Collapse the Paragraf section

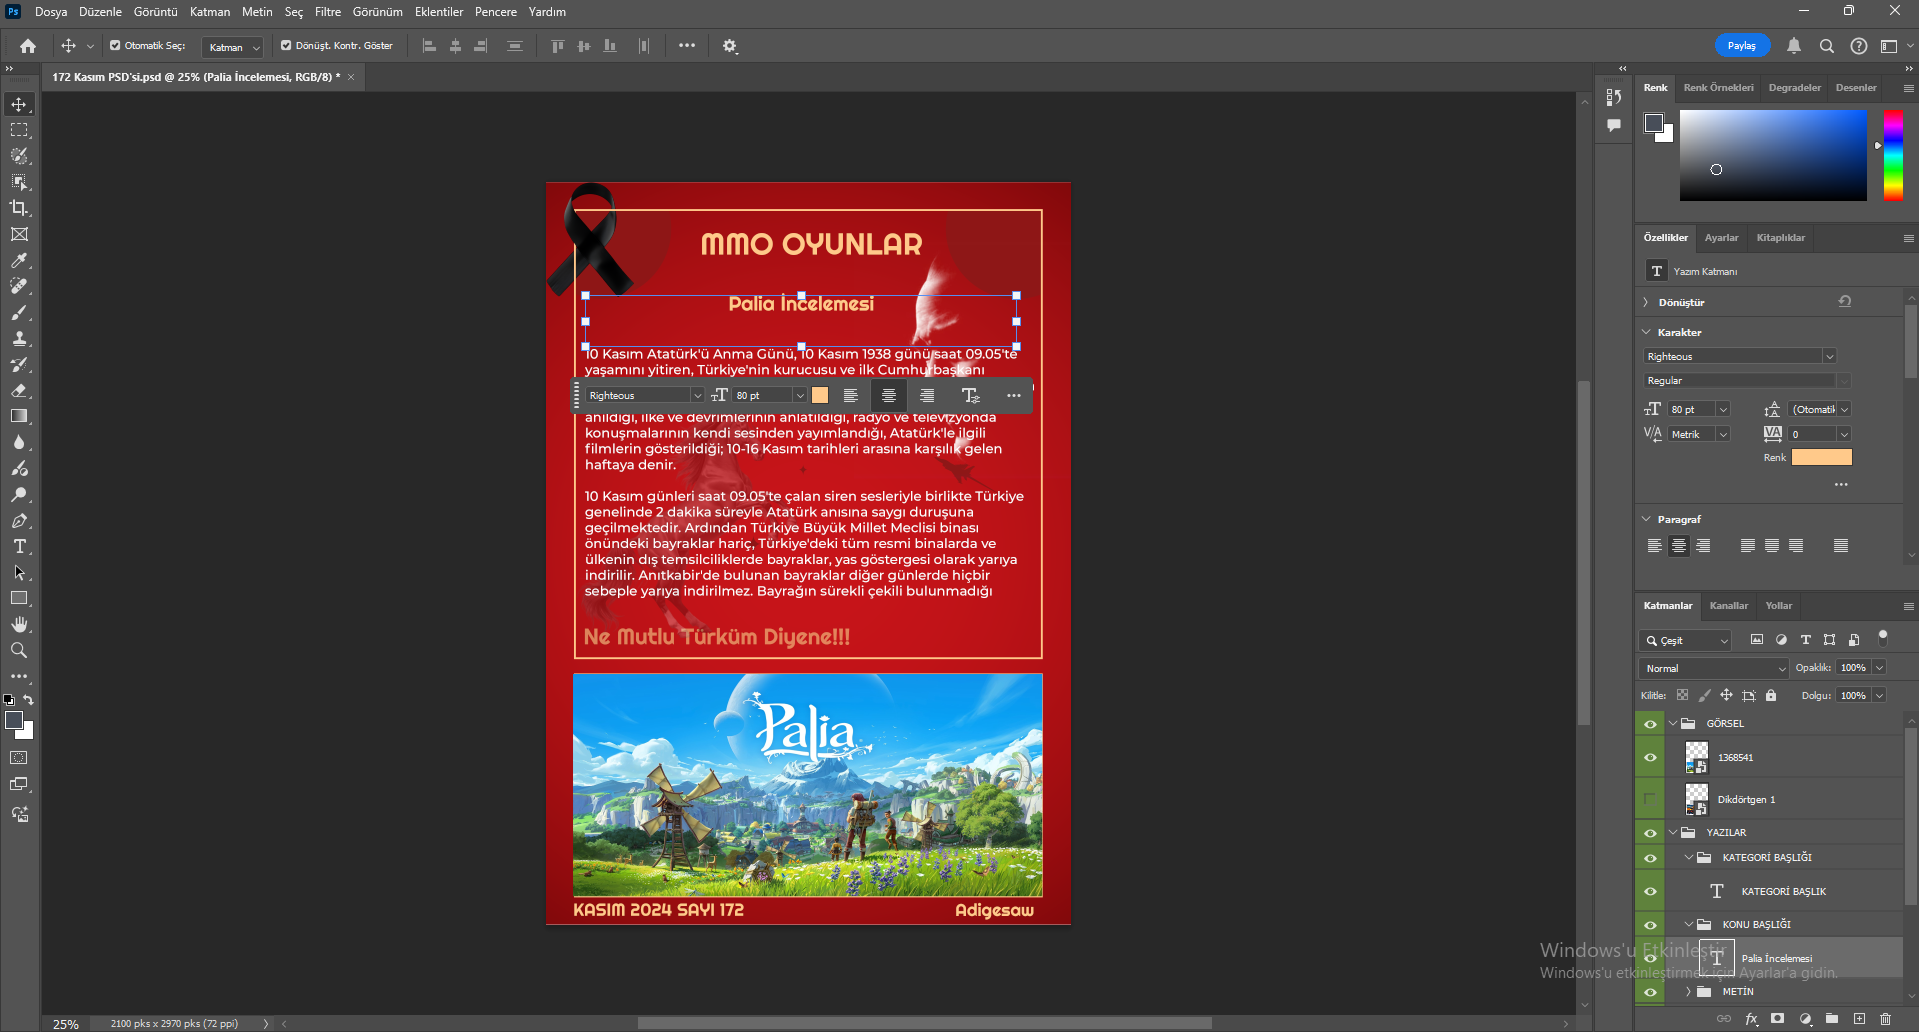pos(1647,519)
